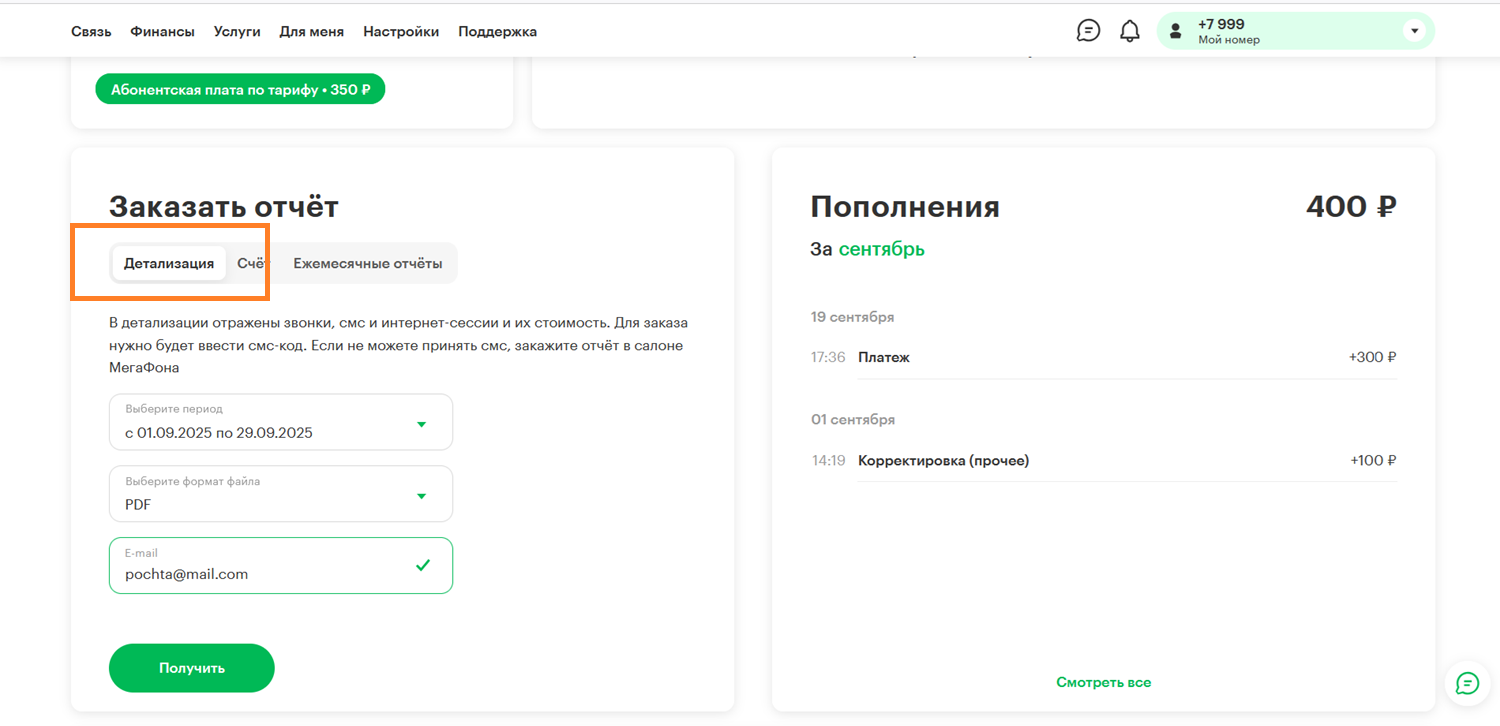The width and height of the screenshot is (1500, 726).
Task: Select 'Детализация' tab
Action: pos(167,263)
